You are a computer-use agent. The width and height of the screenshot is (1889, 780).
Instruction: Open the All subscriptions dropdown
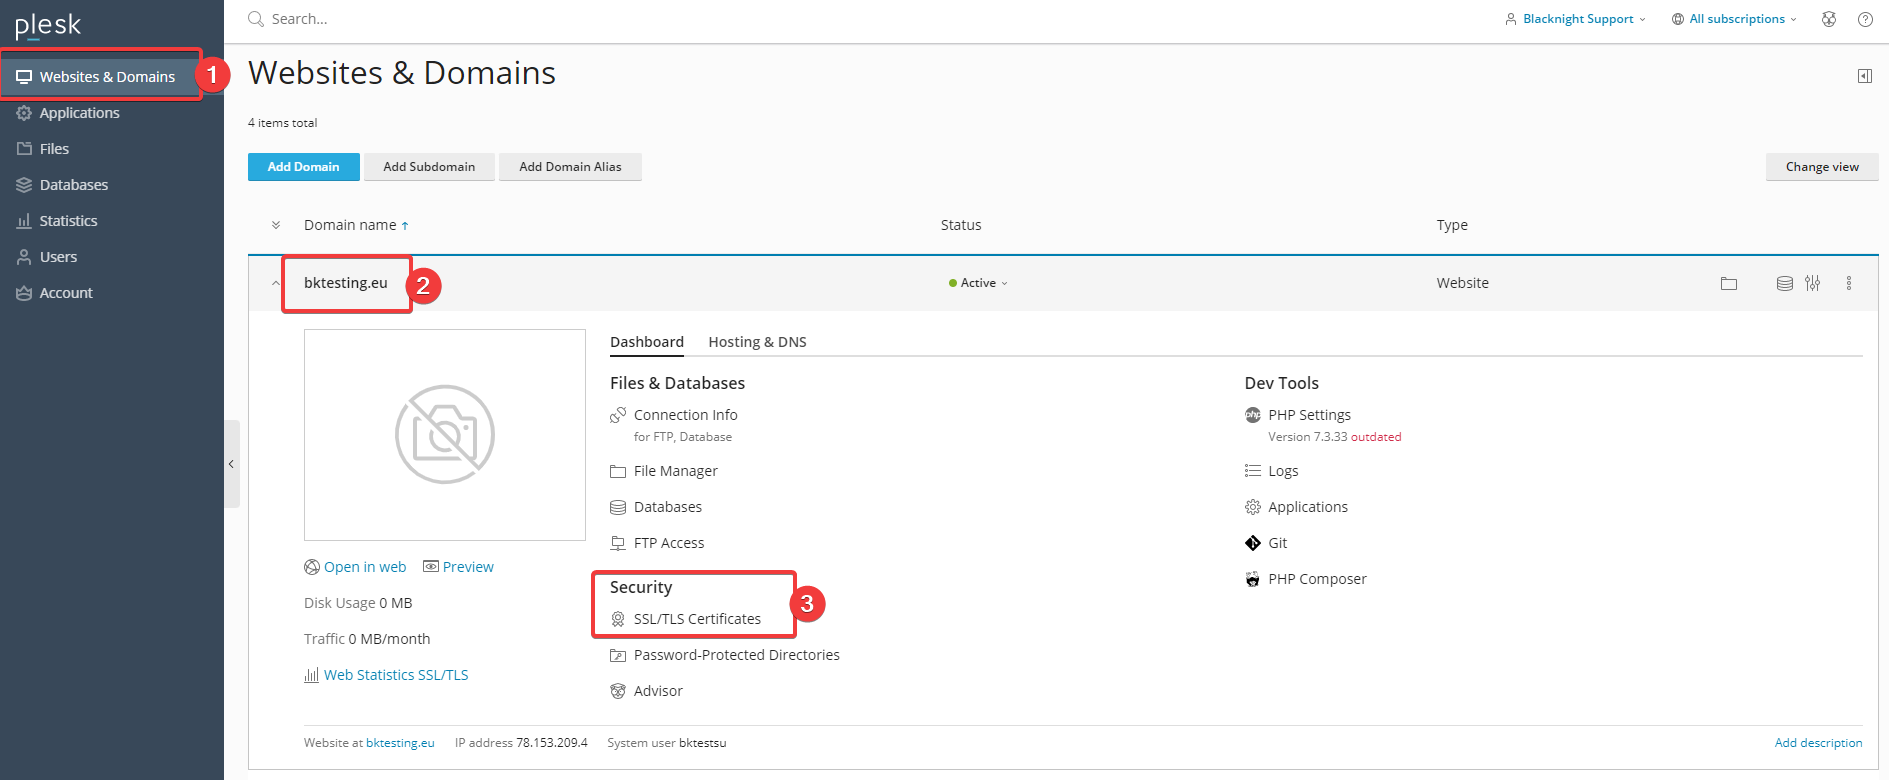tap(1735, 19)
